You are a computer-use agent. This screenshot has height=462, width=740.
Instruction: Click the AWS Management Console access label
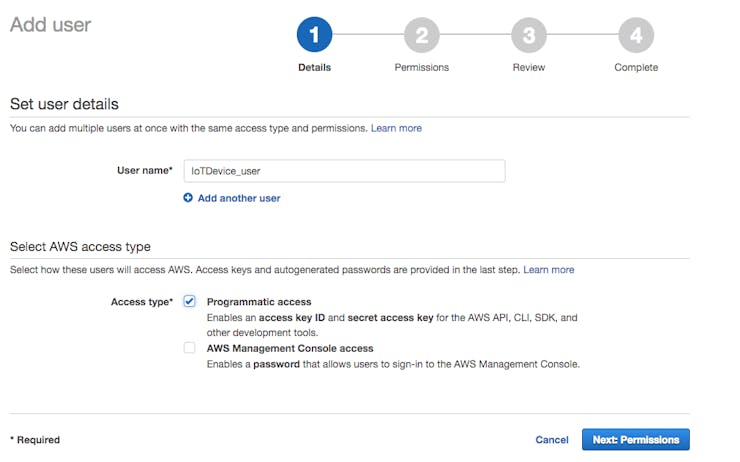290,348
